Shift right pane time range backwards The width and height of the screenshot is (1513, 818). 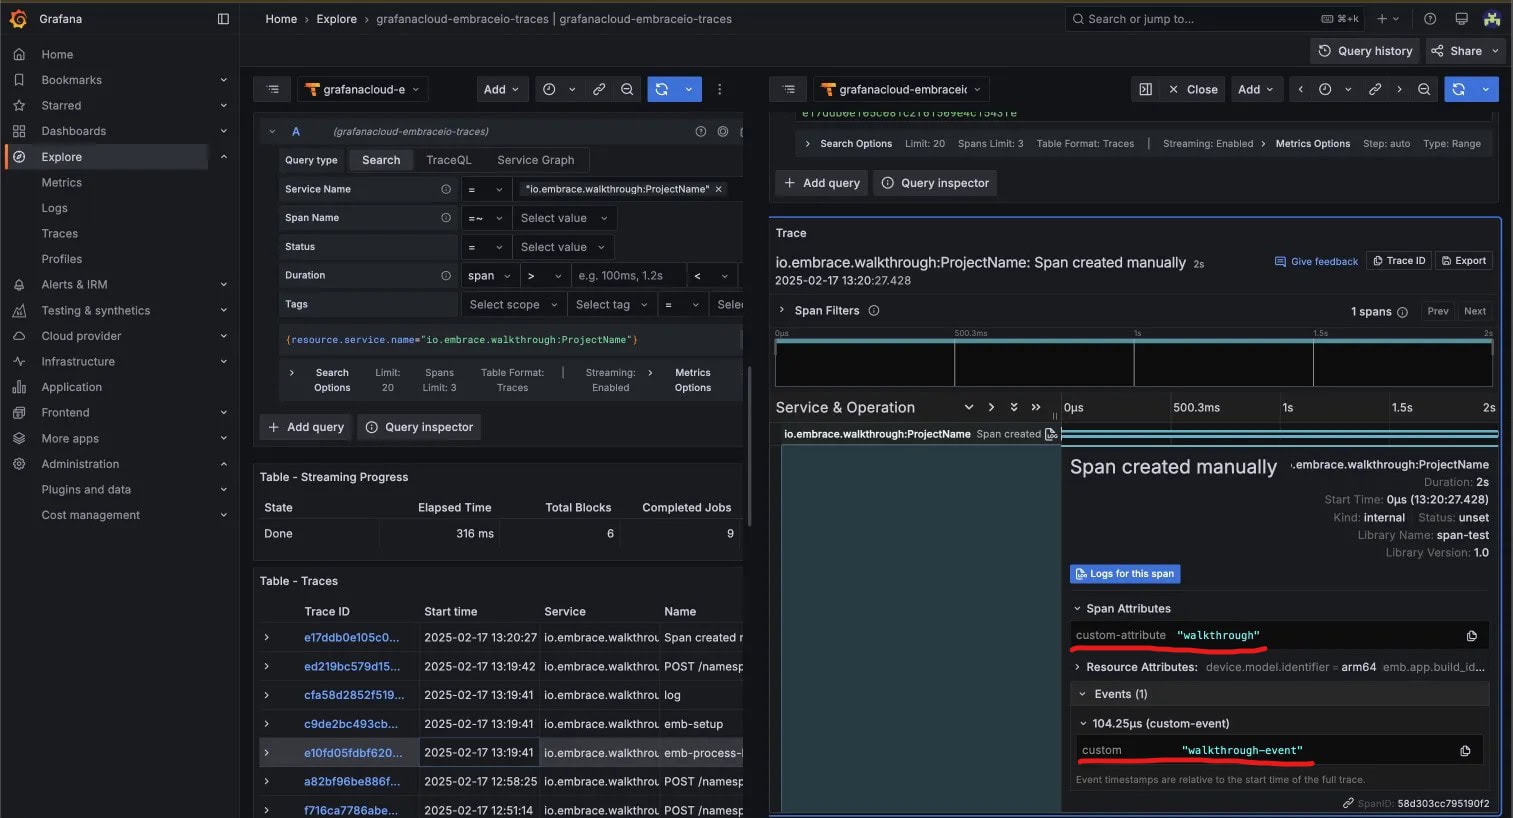tap(1300, 89)
